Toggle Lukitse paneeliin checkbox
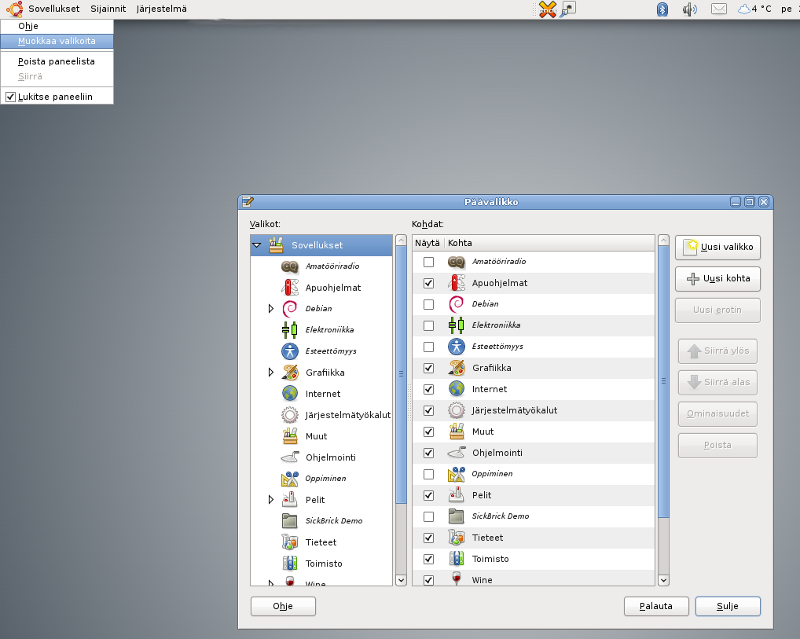Viewport: 800px width, 639px height. tap(11, 97)
